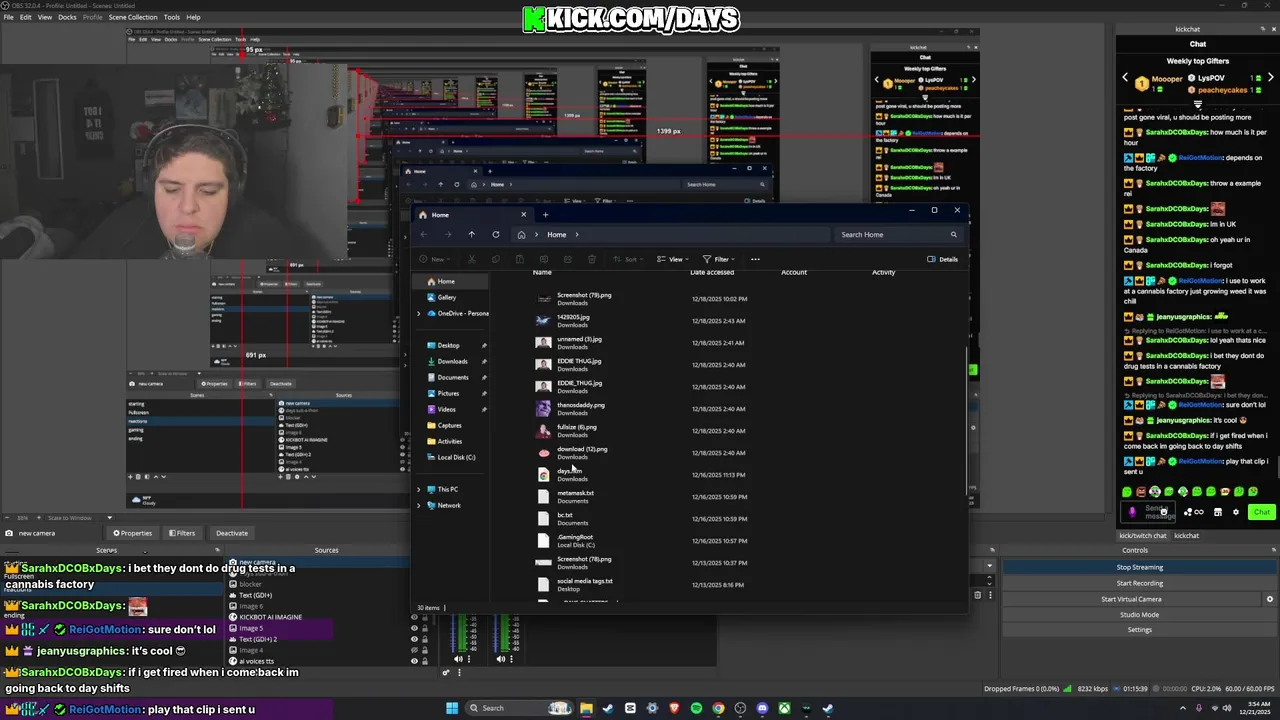Viewport: 1280px width, 720px height.
Task: Click Start Virtual Camera button
Action: point(1131,599)
